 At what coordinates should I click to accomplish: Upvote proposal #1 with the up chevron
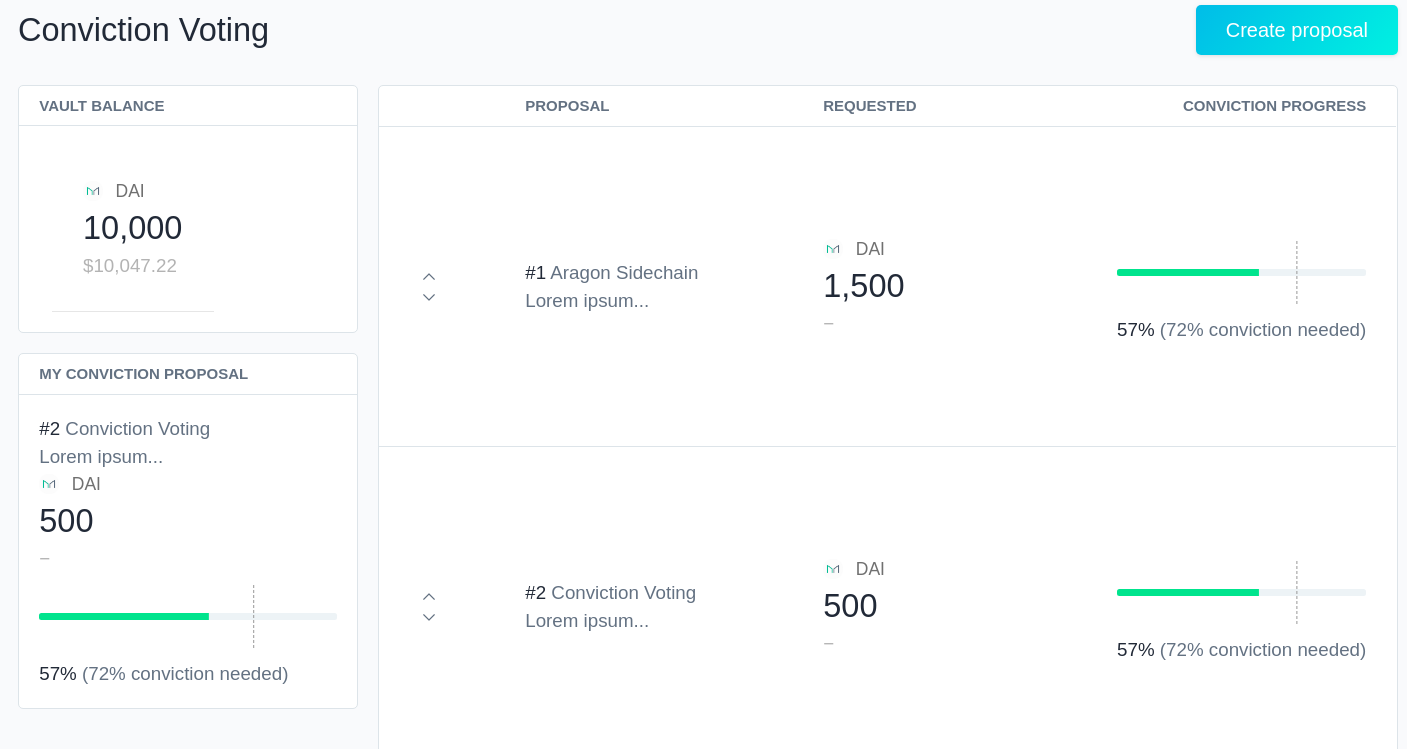coord(429,276)
